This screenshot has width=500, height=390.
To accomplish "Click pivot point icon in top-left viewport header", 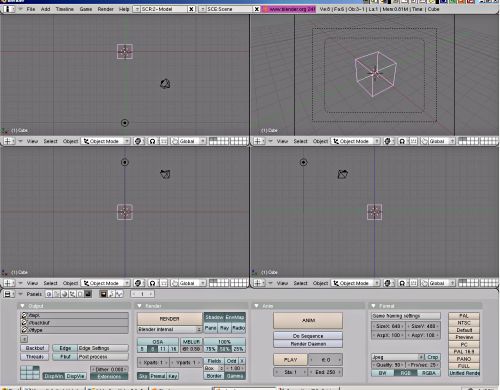I will click(x=152, y=141).
